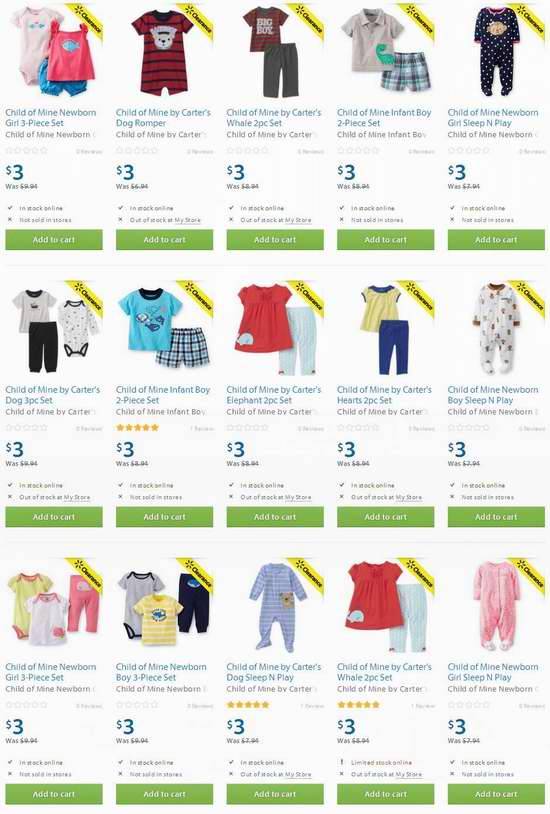This screenshot has width=550, height=814.
Task: Add Elephant 2pc Set to cart
Action: tap(275, 517)
